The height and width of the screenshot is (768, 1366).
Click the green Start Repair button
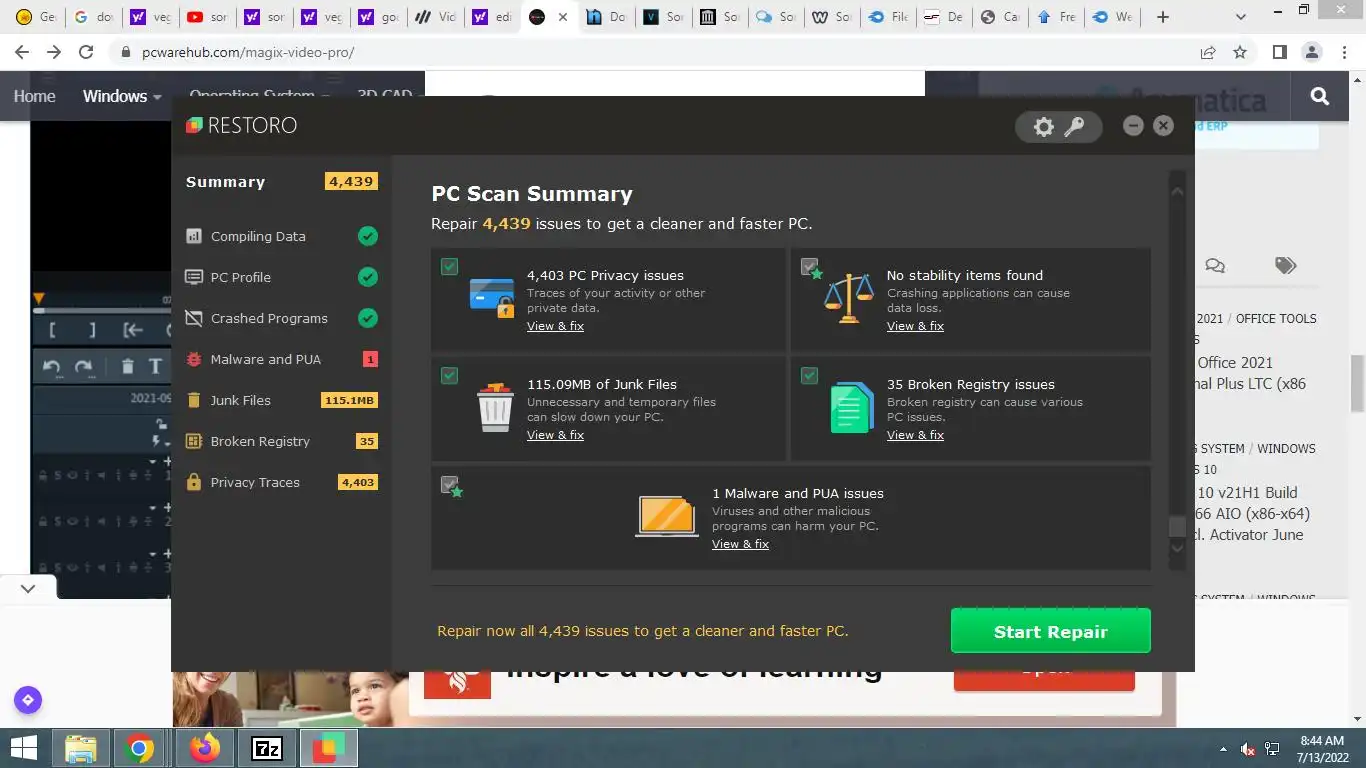coord(1050,631)
